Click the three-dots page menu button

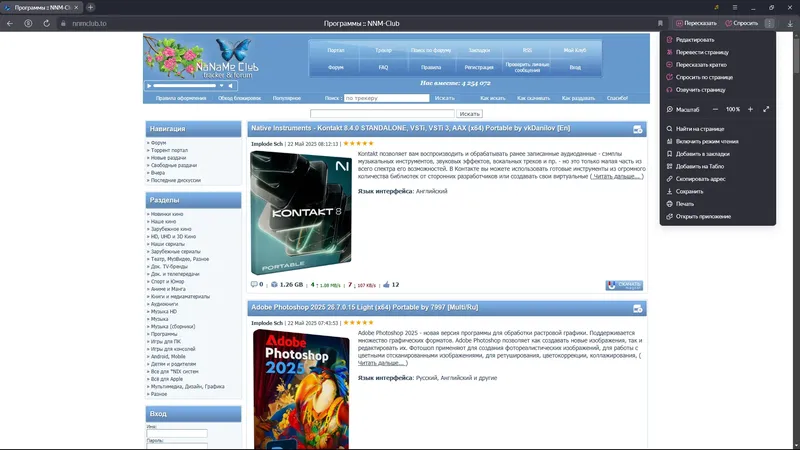(769, 23)
